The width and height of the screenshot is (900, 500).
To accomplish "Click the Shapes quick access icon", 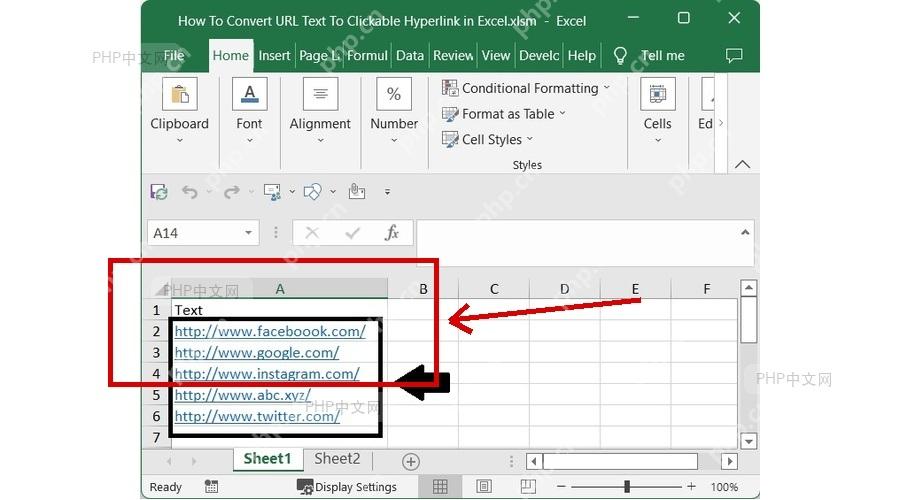I will pyautogui.click(x=312, y=192).
